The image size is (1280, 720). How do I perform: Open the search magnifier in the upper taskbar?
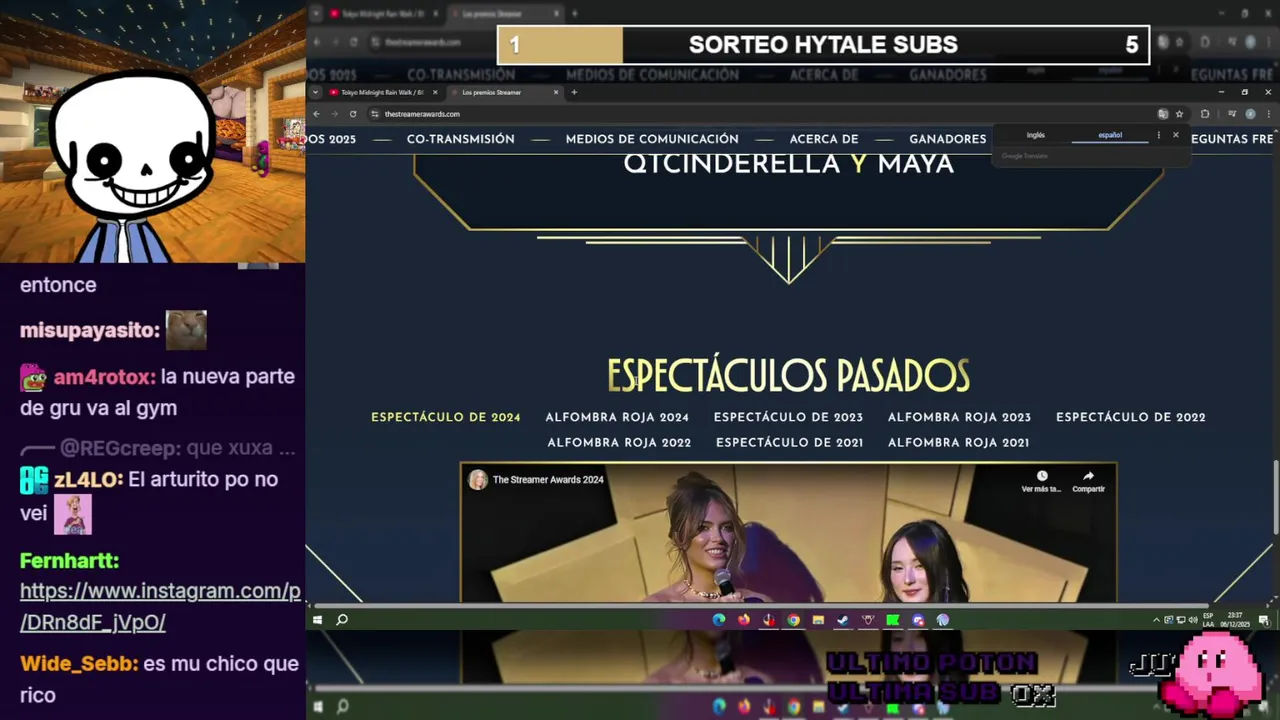pyautogui.click(x=342, y=620)
